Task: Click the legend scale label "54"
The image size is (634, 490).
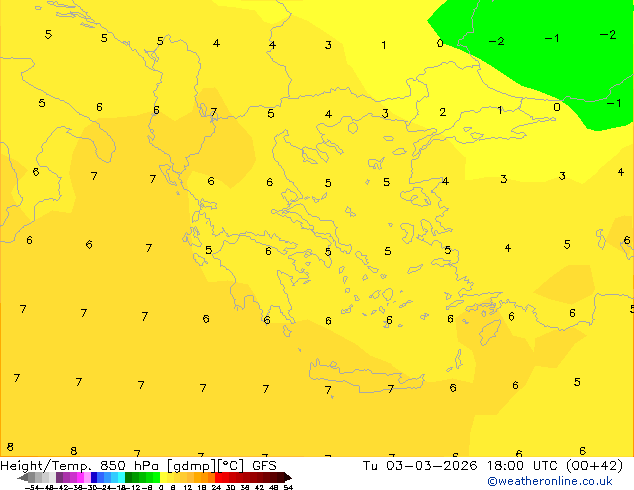Action: (x=288, y=487)
